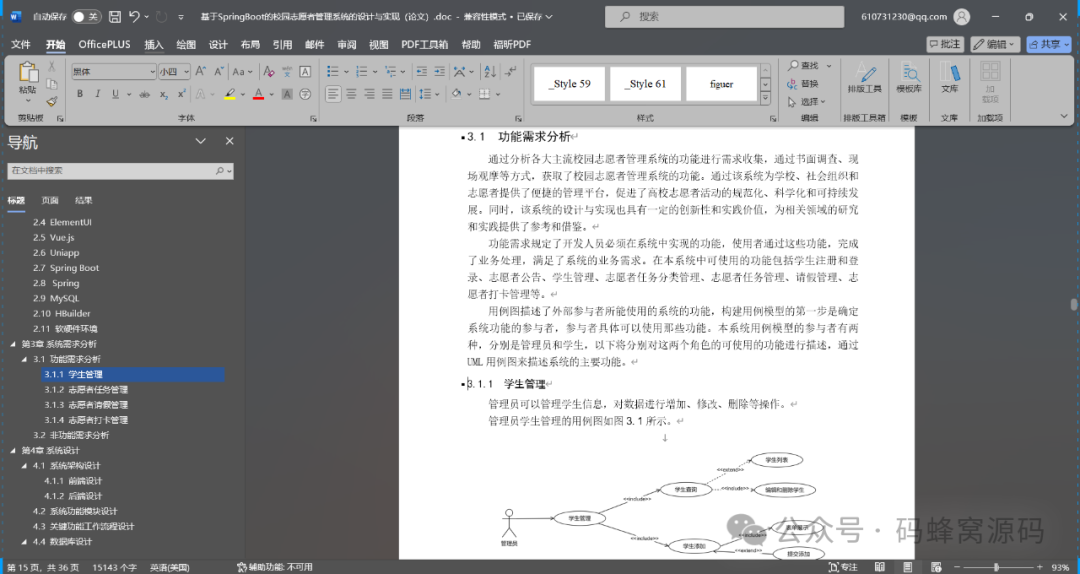This screenshot has height=574, width=1080.
Task: Open the bullet list dropdown arrow
Action: click(344, 71)
